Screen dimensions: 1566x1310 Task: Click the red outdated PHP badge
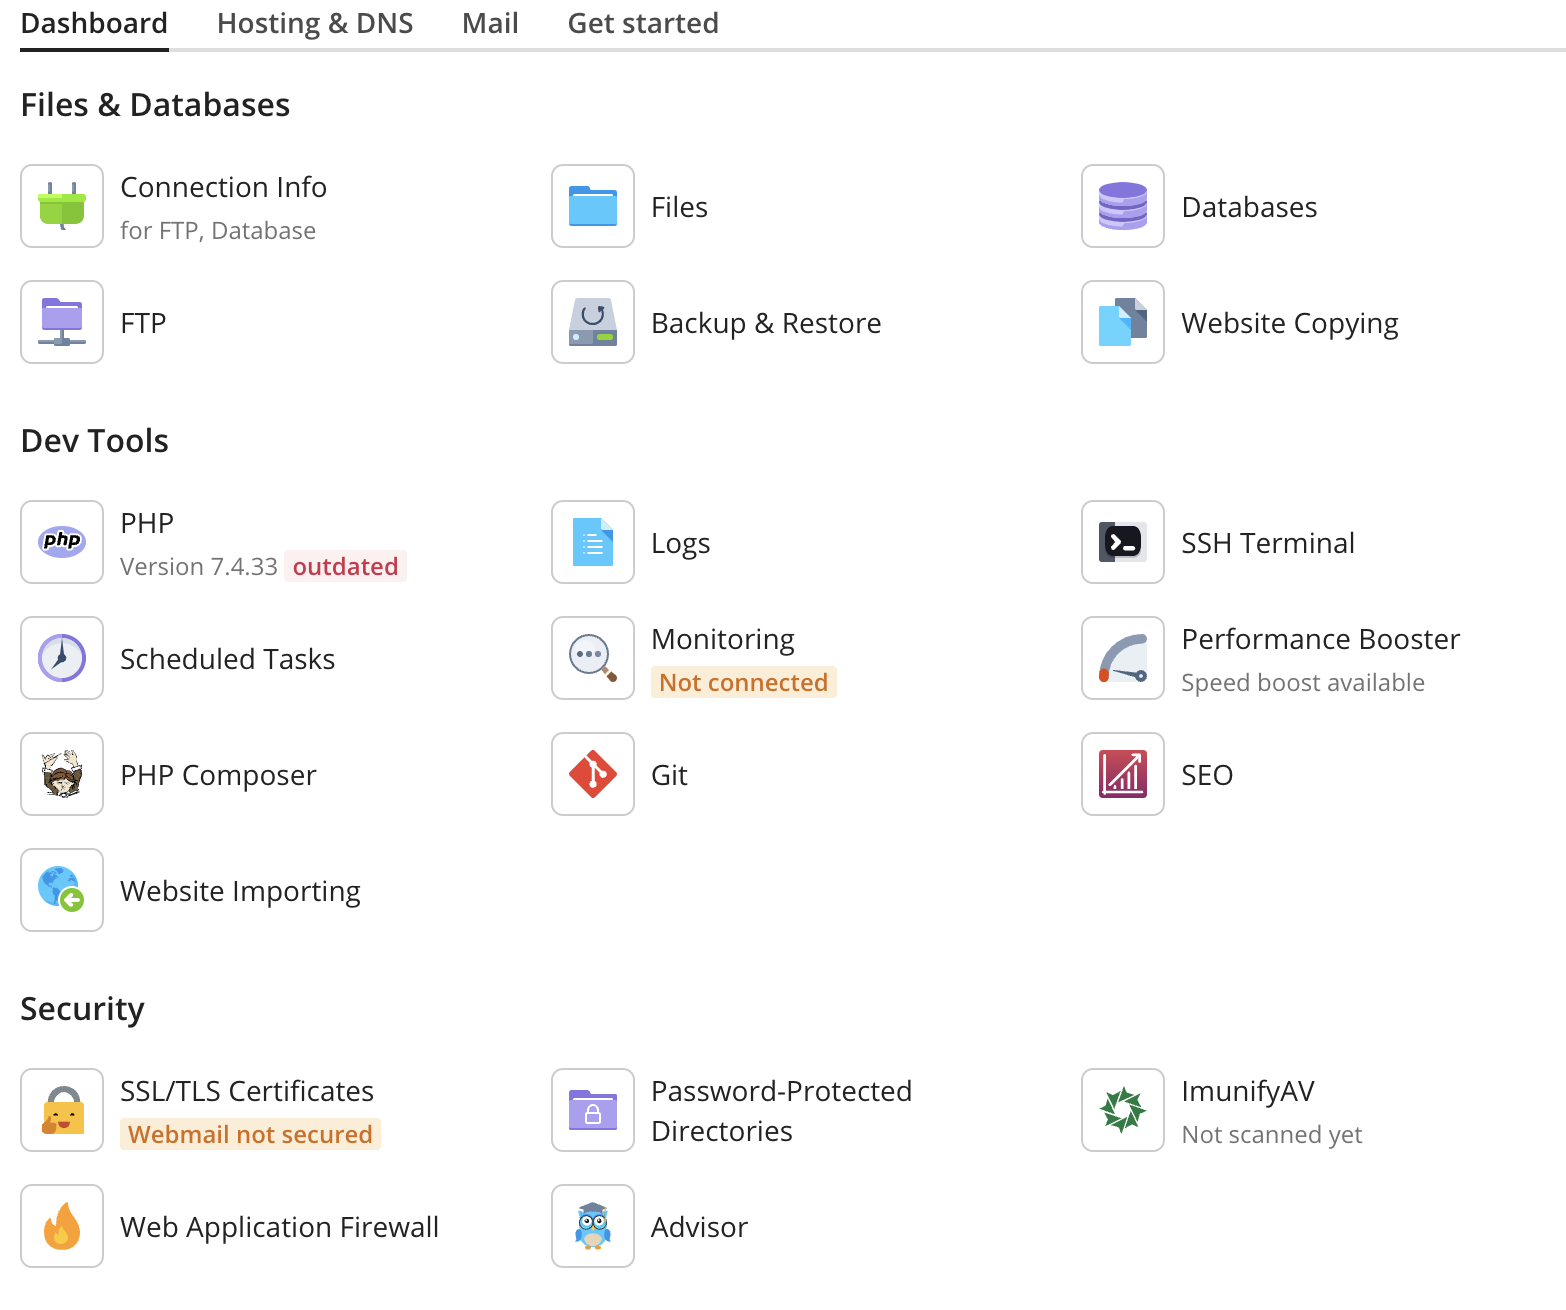point(345,567)
